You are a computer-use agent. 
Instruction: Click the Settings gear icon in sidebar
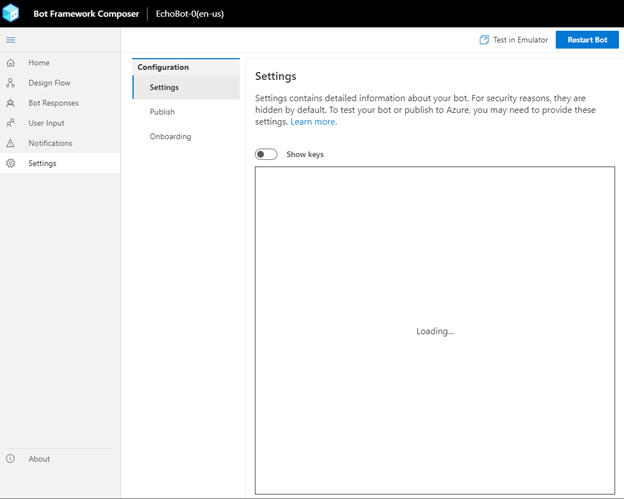pyautogui.click(x=11, y=163)
